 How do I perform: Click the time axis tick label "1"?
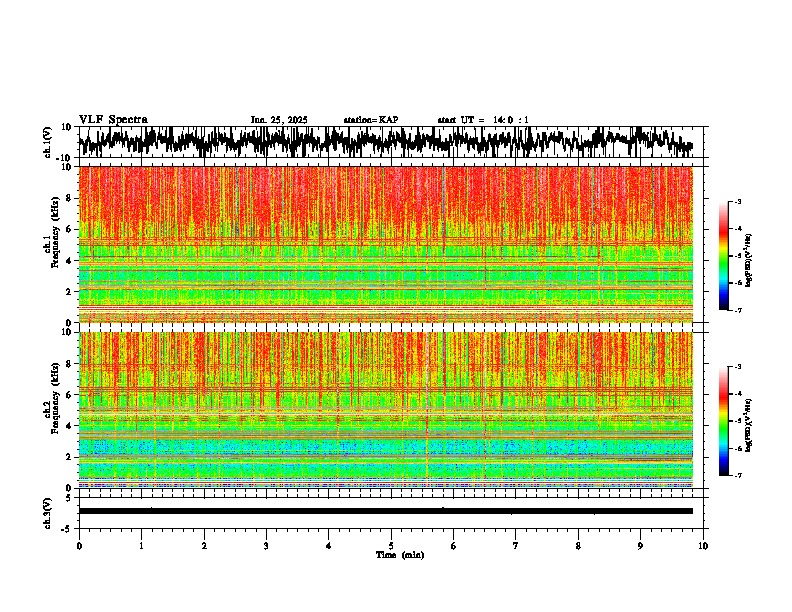point(141,546)
